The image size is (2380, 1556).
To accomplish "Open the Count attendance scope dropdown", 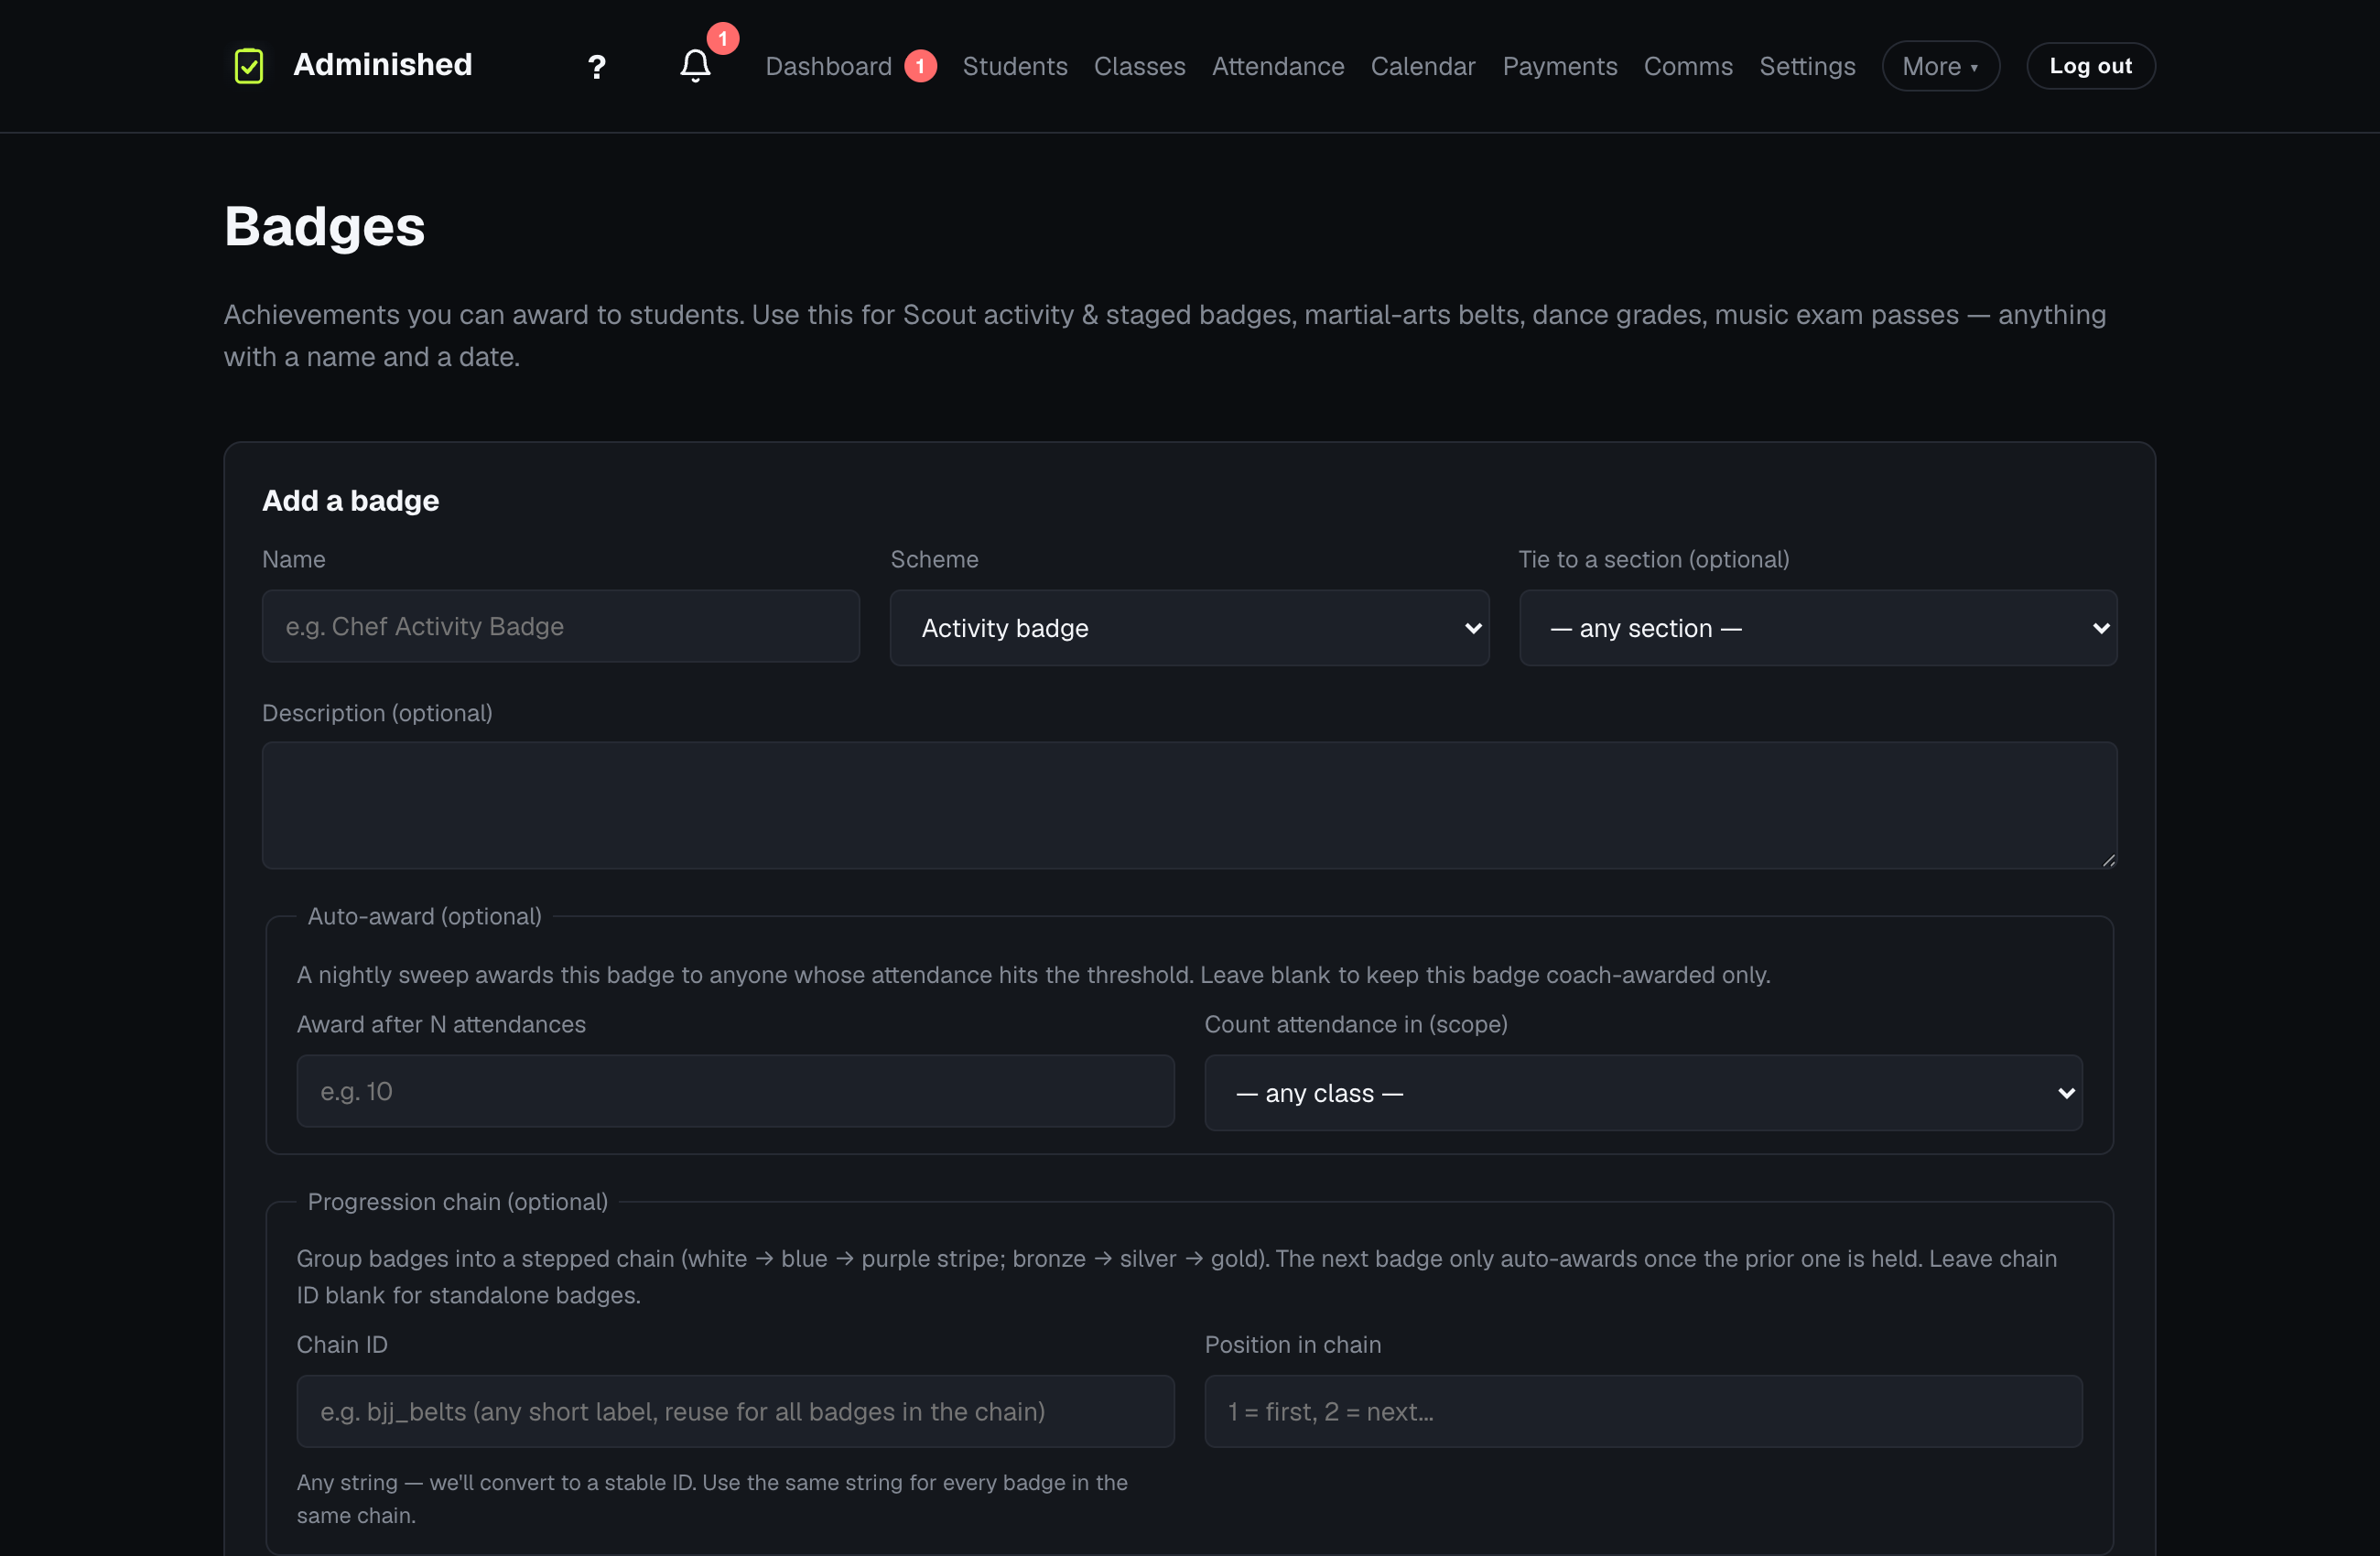I will pos(1643,1093).
